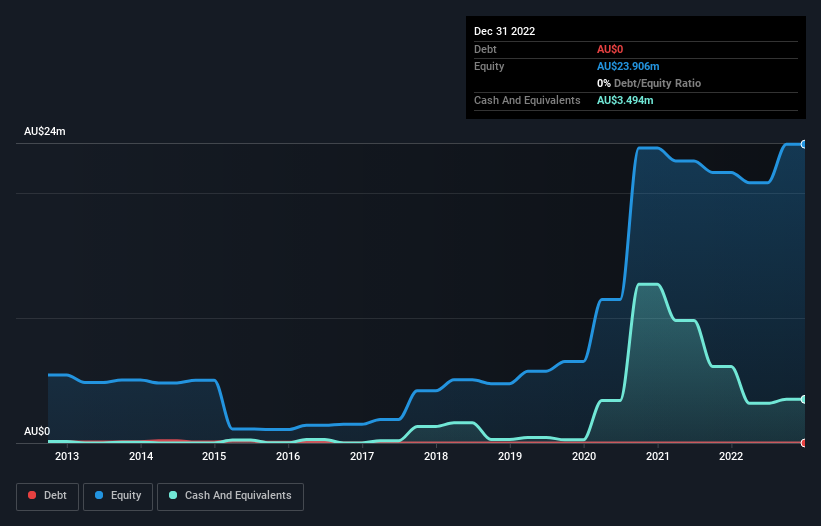Click the 0% Debt/Equity Ratio text

[649, 83]
